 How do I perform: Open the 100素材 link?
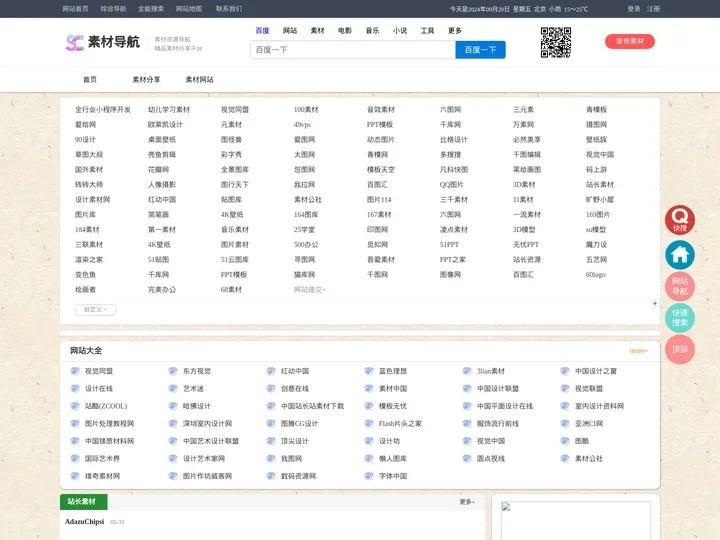pyautogui.click(x=306, y=110)
